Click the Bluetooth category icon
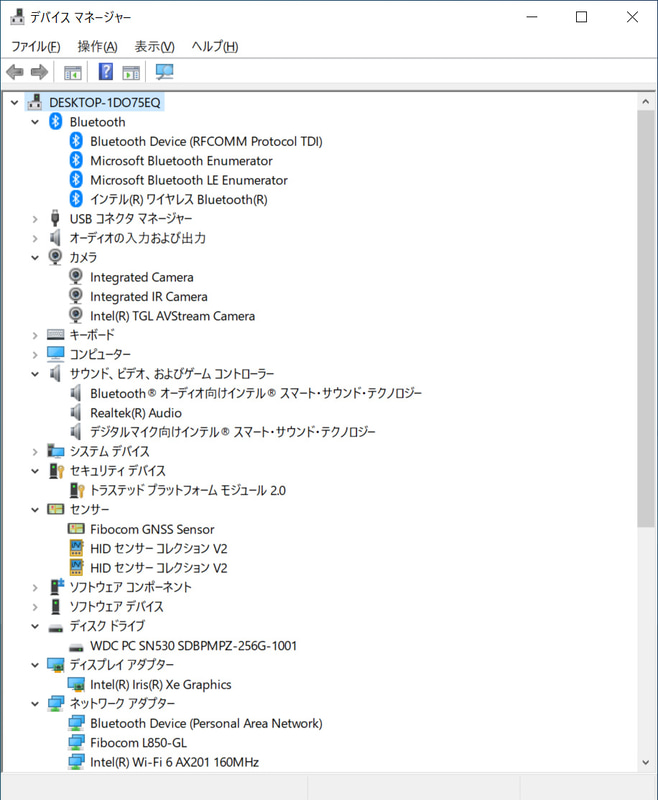 [55, 121]
